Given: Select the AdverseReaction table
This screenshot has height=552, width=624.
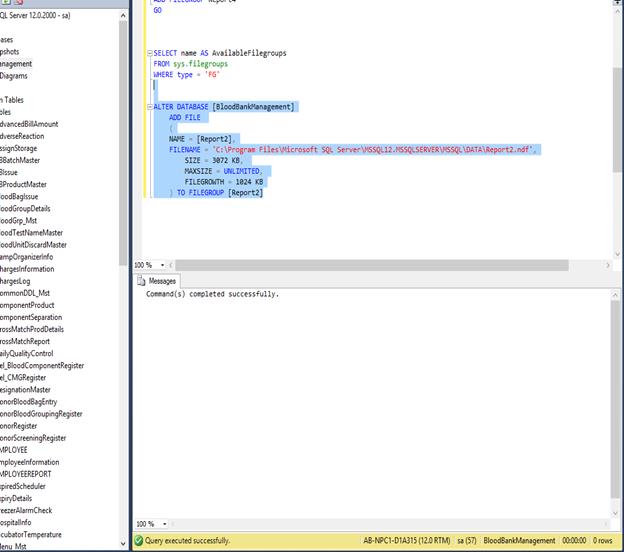Looking at the screenshot, I should pyautogui.click(x=22, y=136).
